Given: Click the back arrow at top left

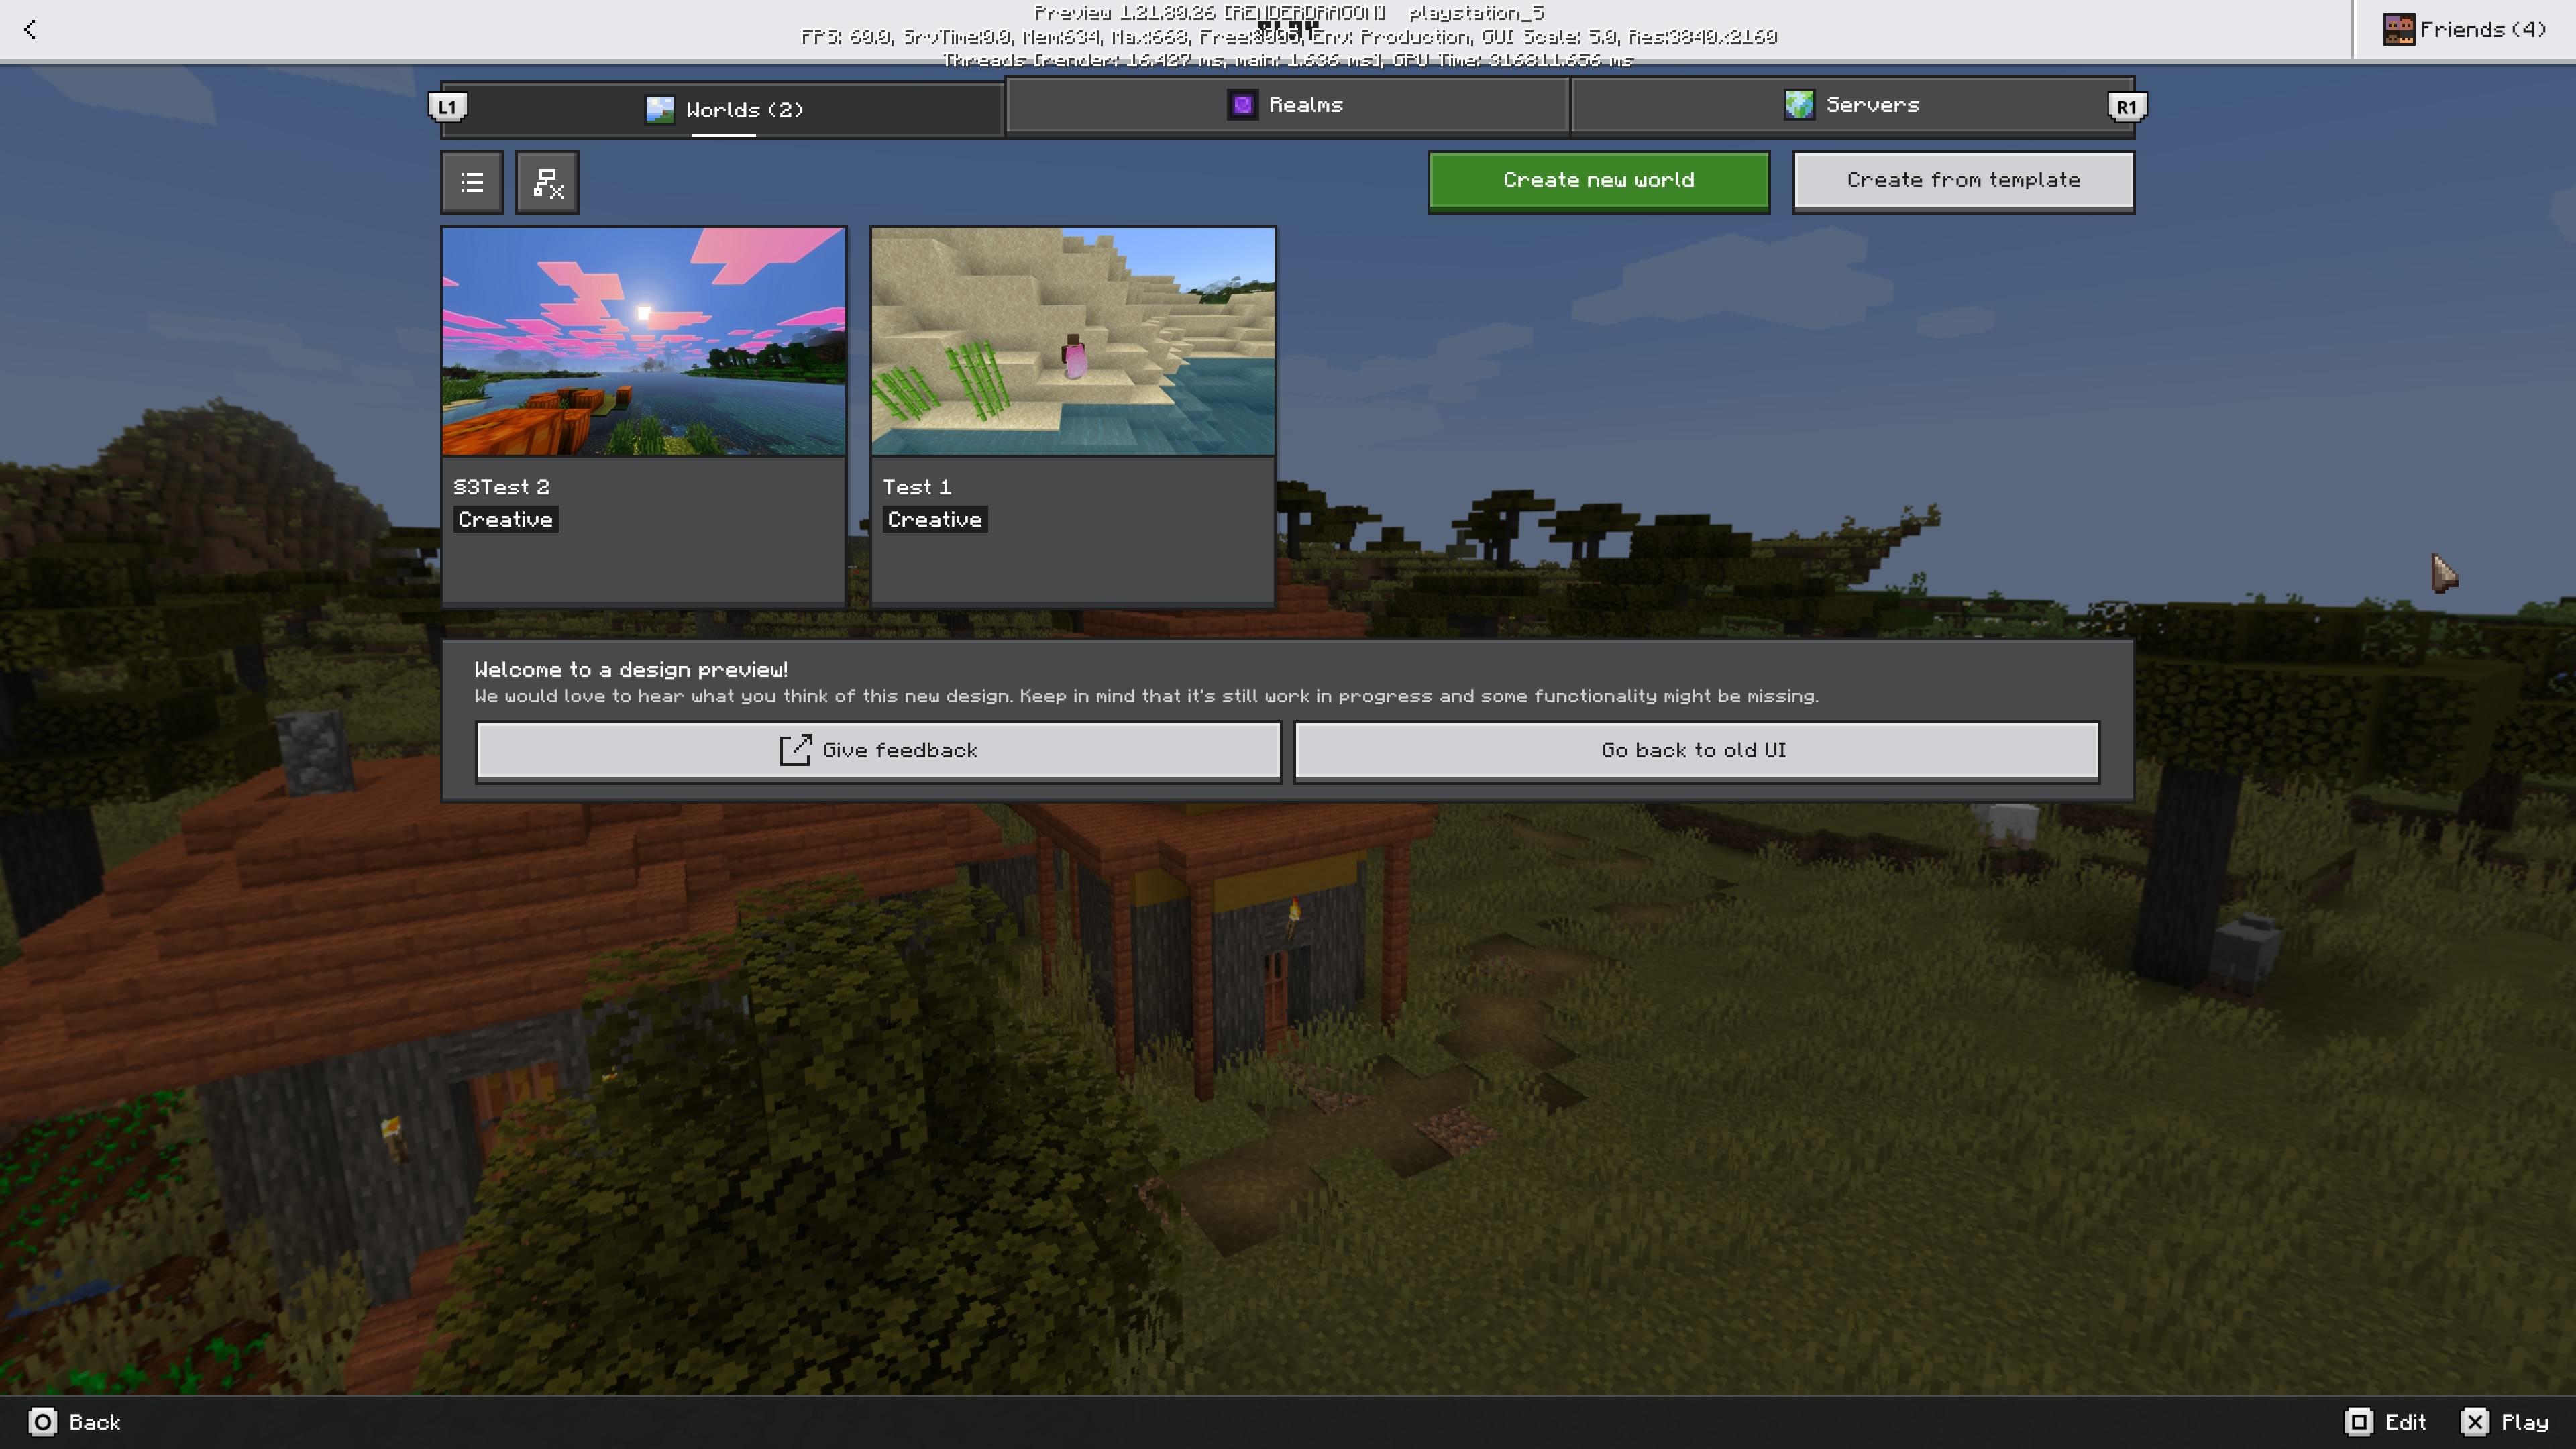Looking at the screenshot, I should pos(30,30).
